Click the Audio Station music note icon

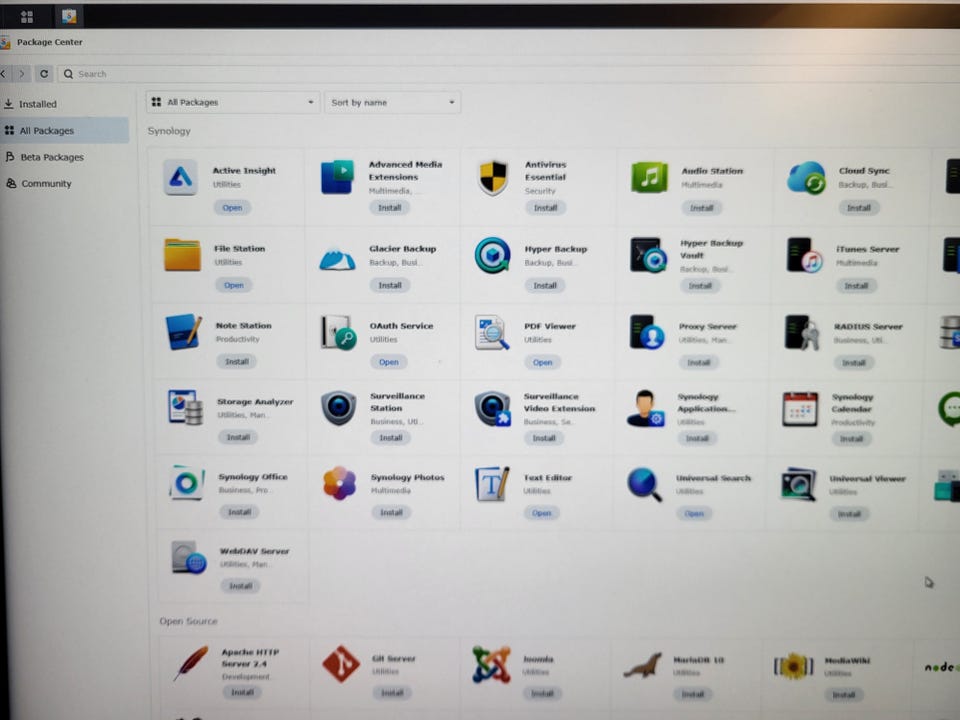pos(649,178)
